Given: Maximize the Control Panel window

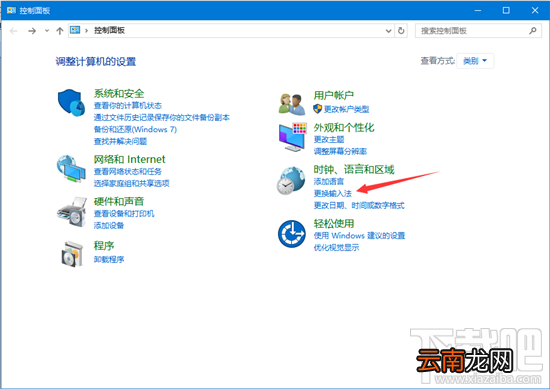Looking at the screenshot, I should point(506,10).
